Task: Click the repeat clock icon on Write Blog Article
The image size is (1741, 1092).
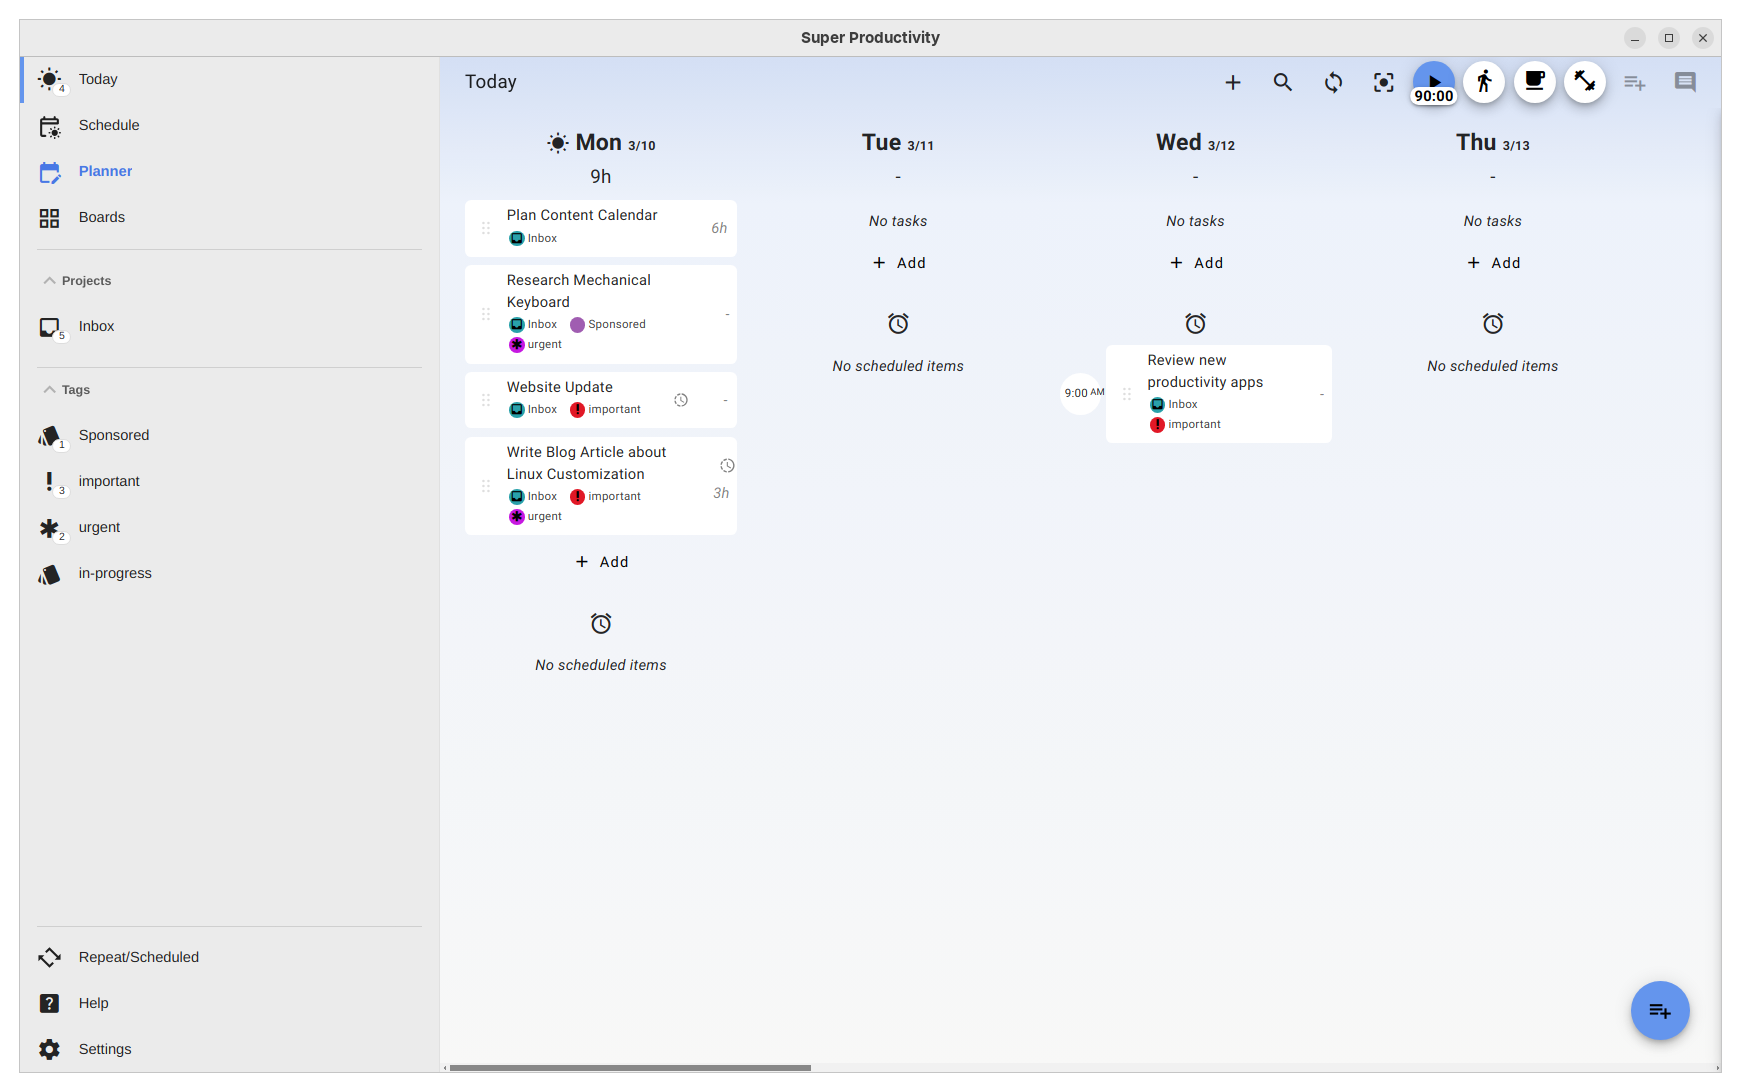Action: click(x=727, y=466)
